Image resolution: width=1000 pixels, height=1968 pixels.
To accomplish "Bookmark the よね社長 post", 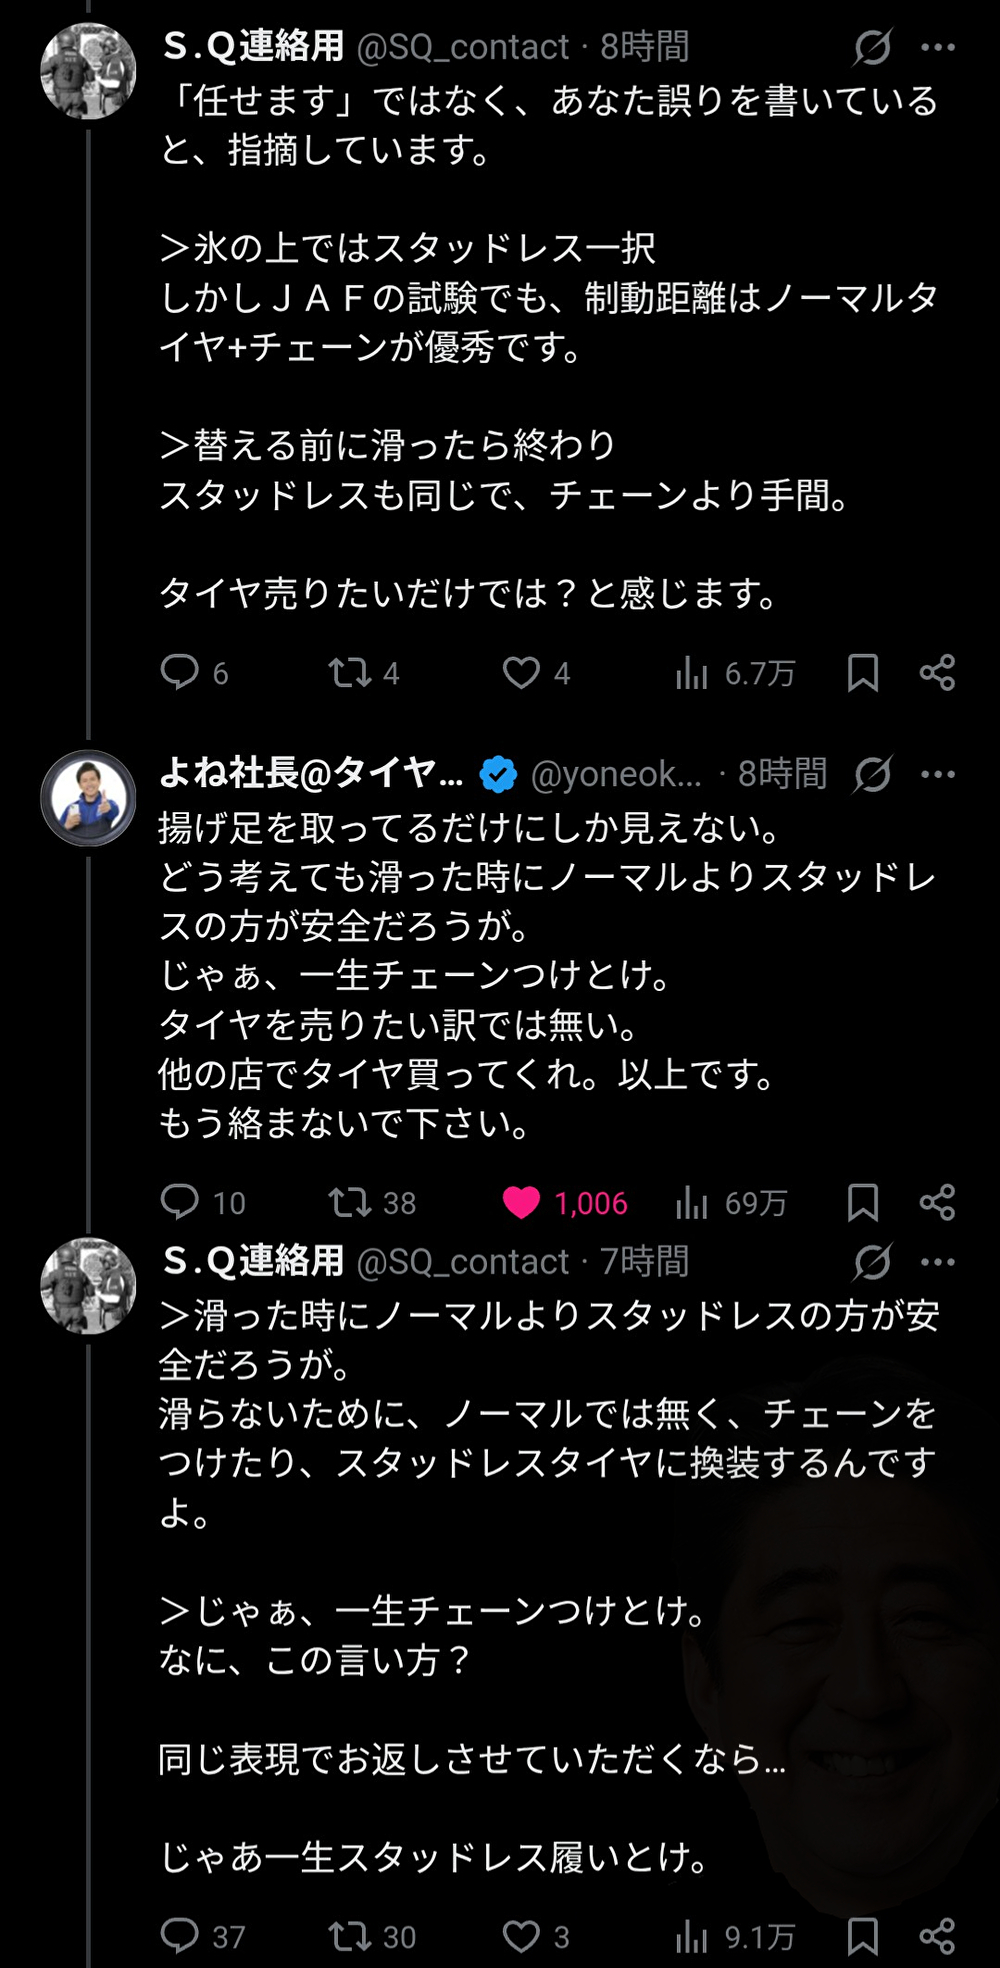I will point(862,1203).
